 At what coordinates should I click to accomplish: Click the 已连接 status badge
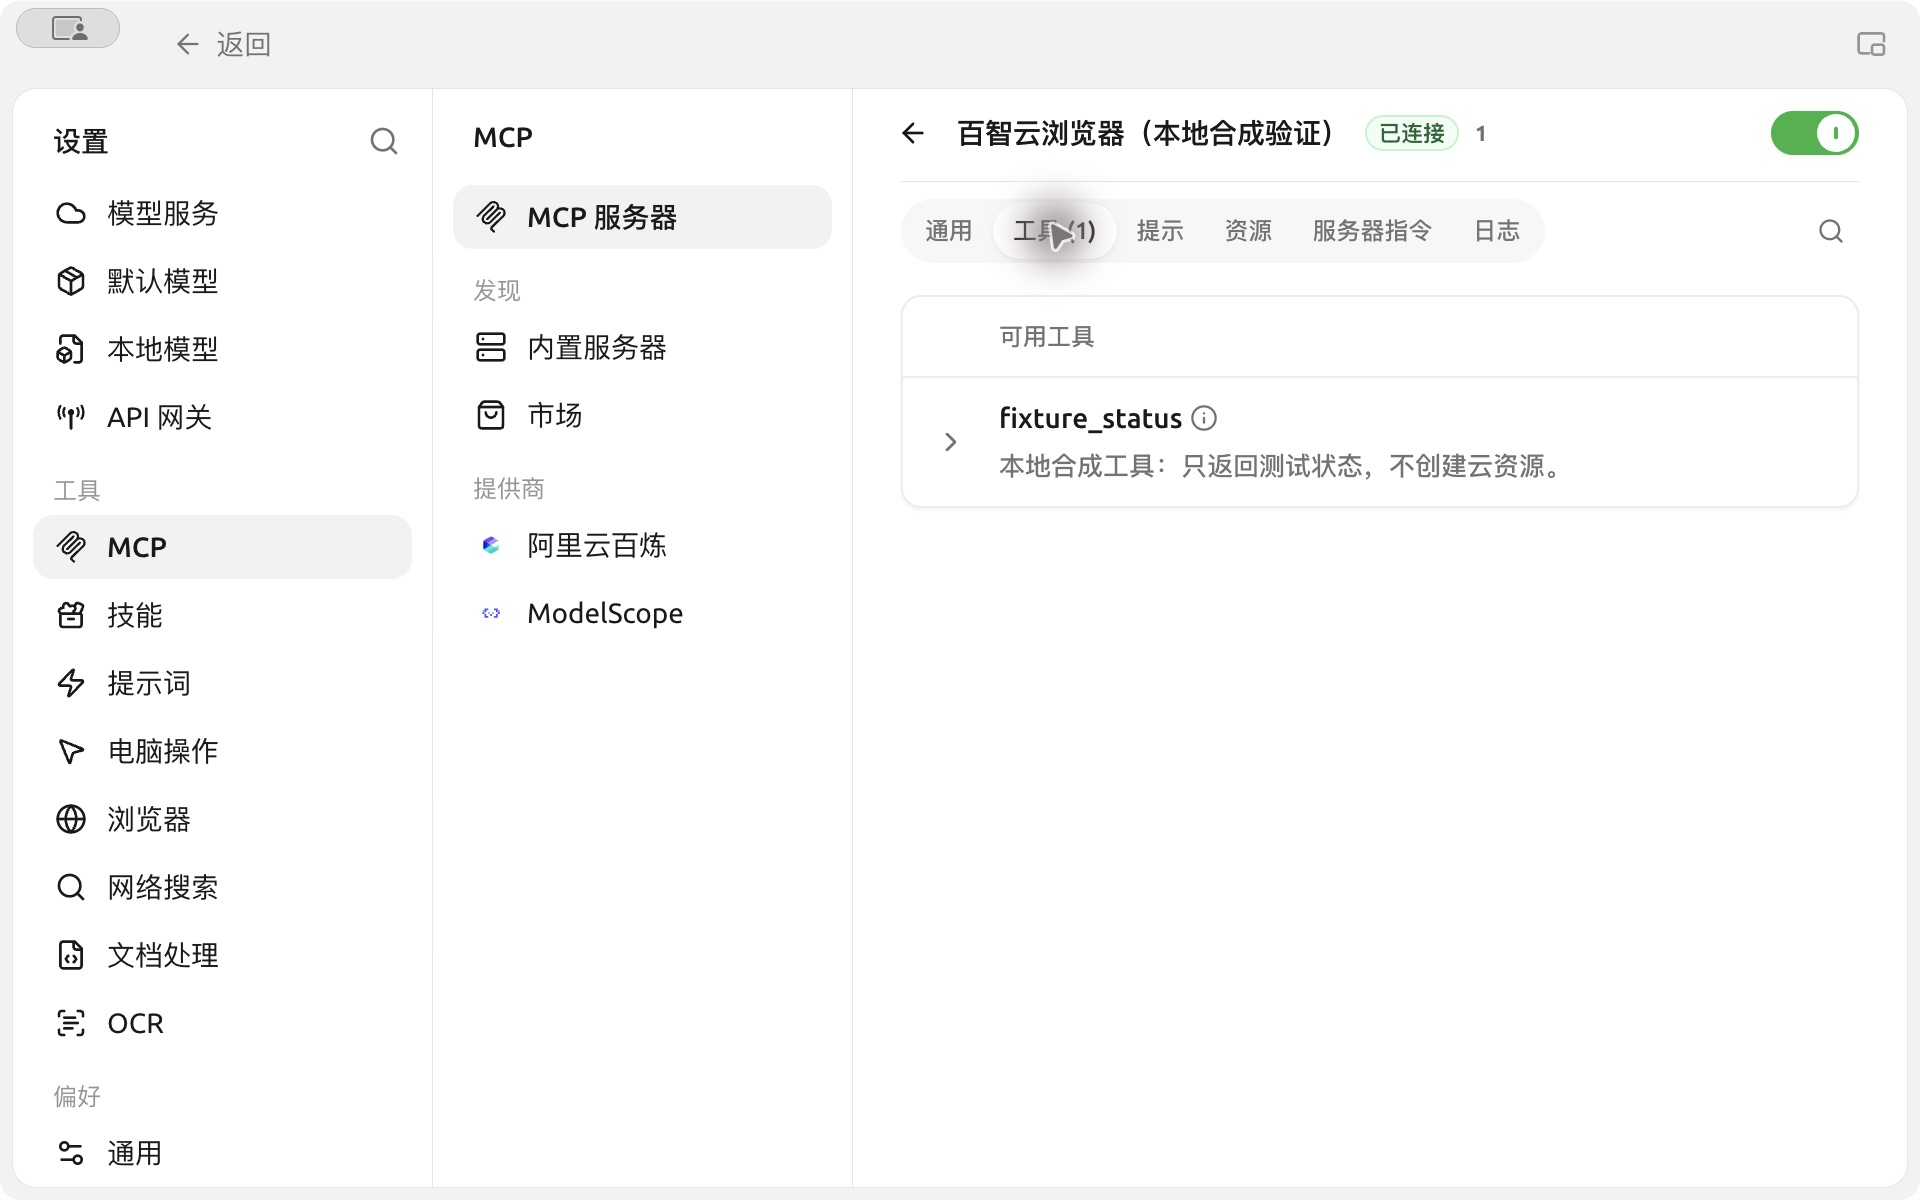(1411, 133)
